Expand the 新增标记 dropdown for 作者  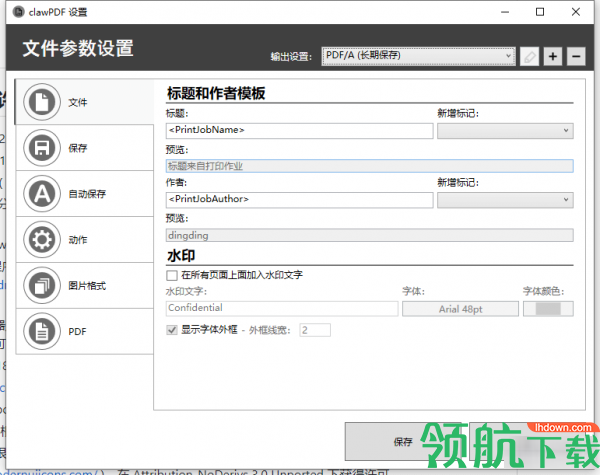(x=505, y=200)
